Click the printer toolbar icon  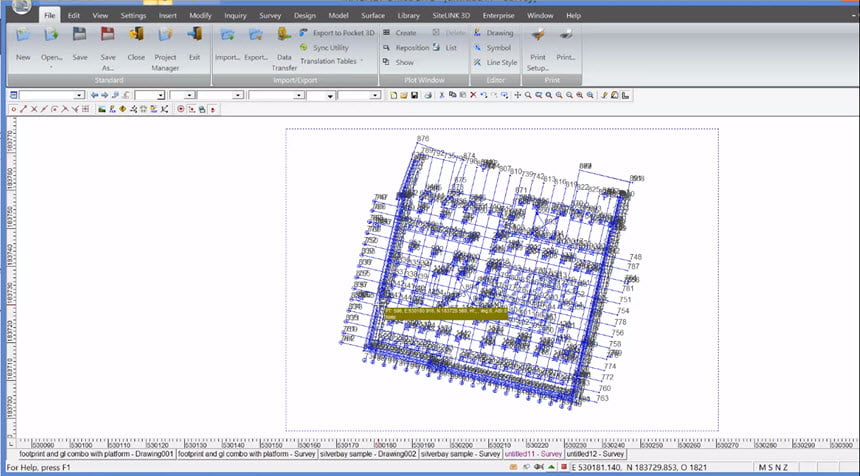pyautogui.click(x=428, y=95)
